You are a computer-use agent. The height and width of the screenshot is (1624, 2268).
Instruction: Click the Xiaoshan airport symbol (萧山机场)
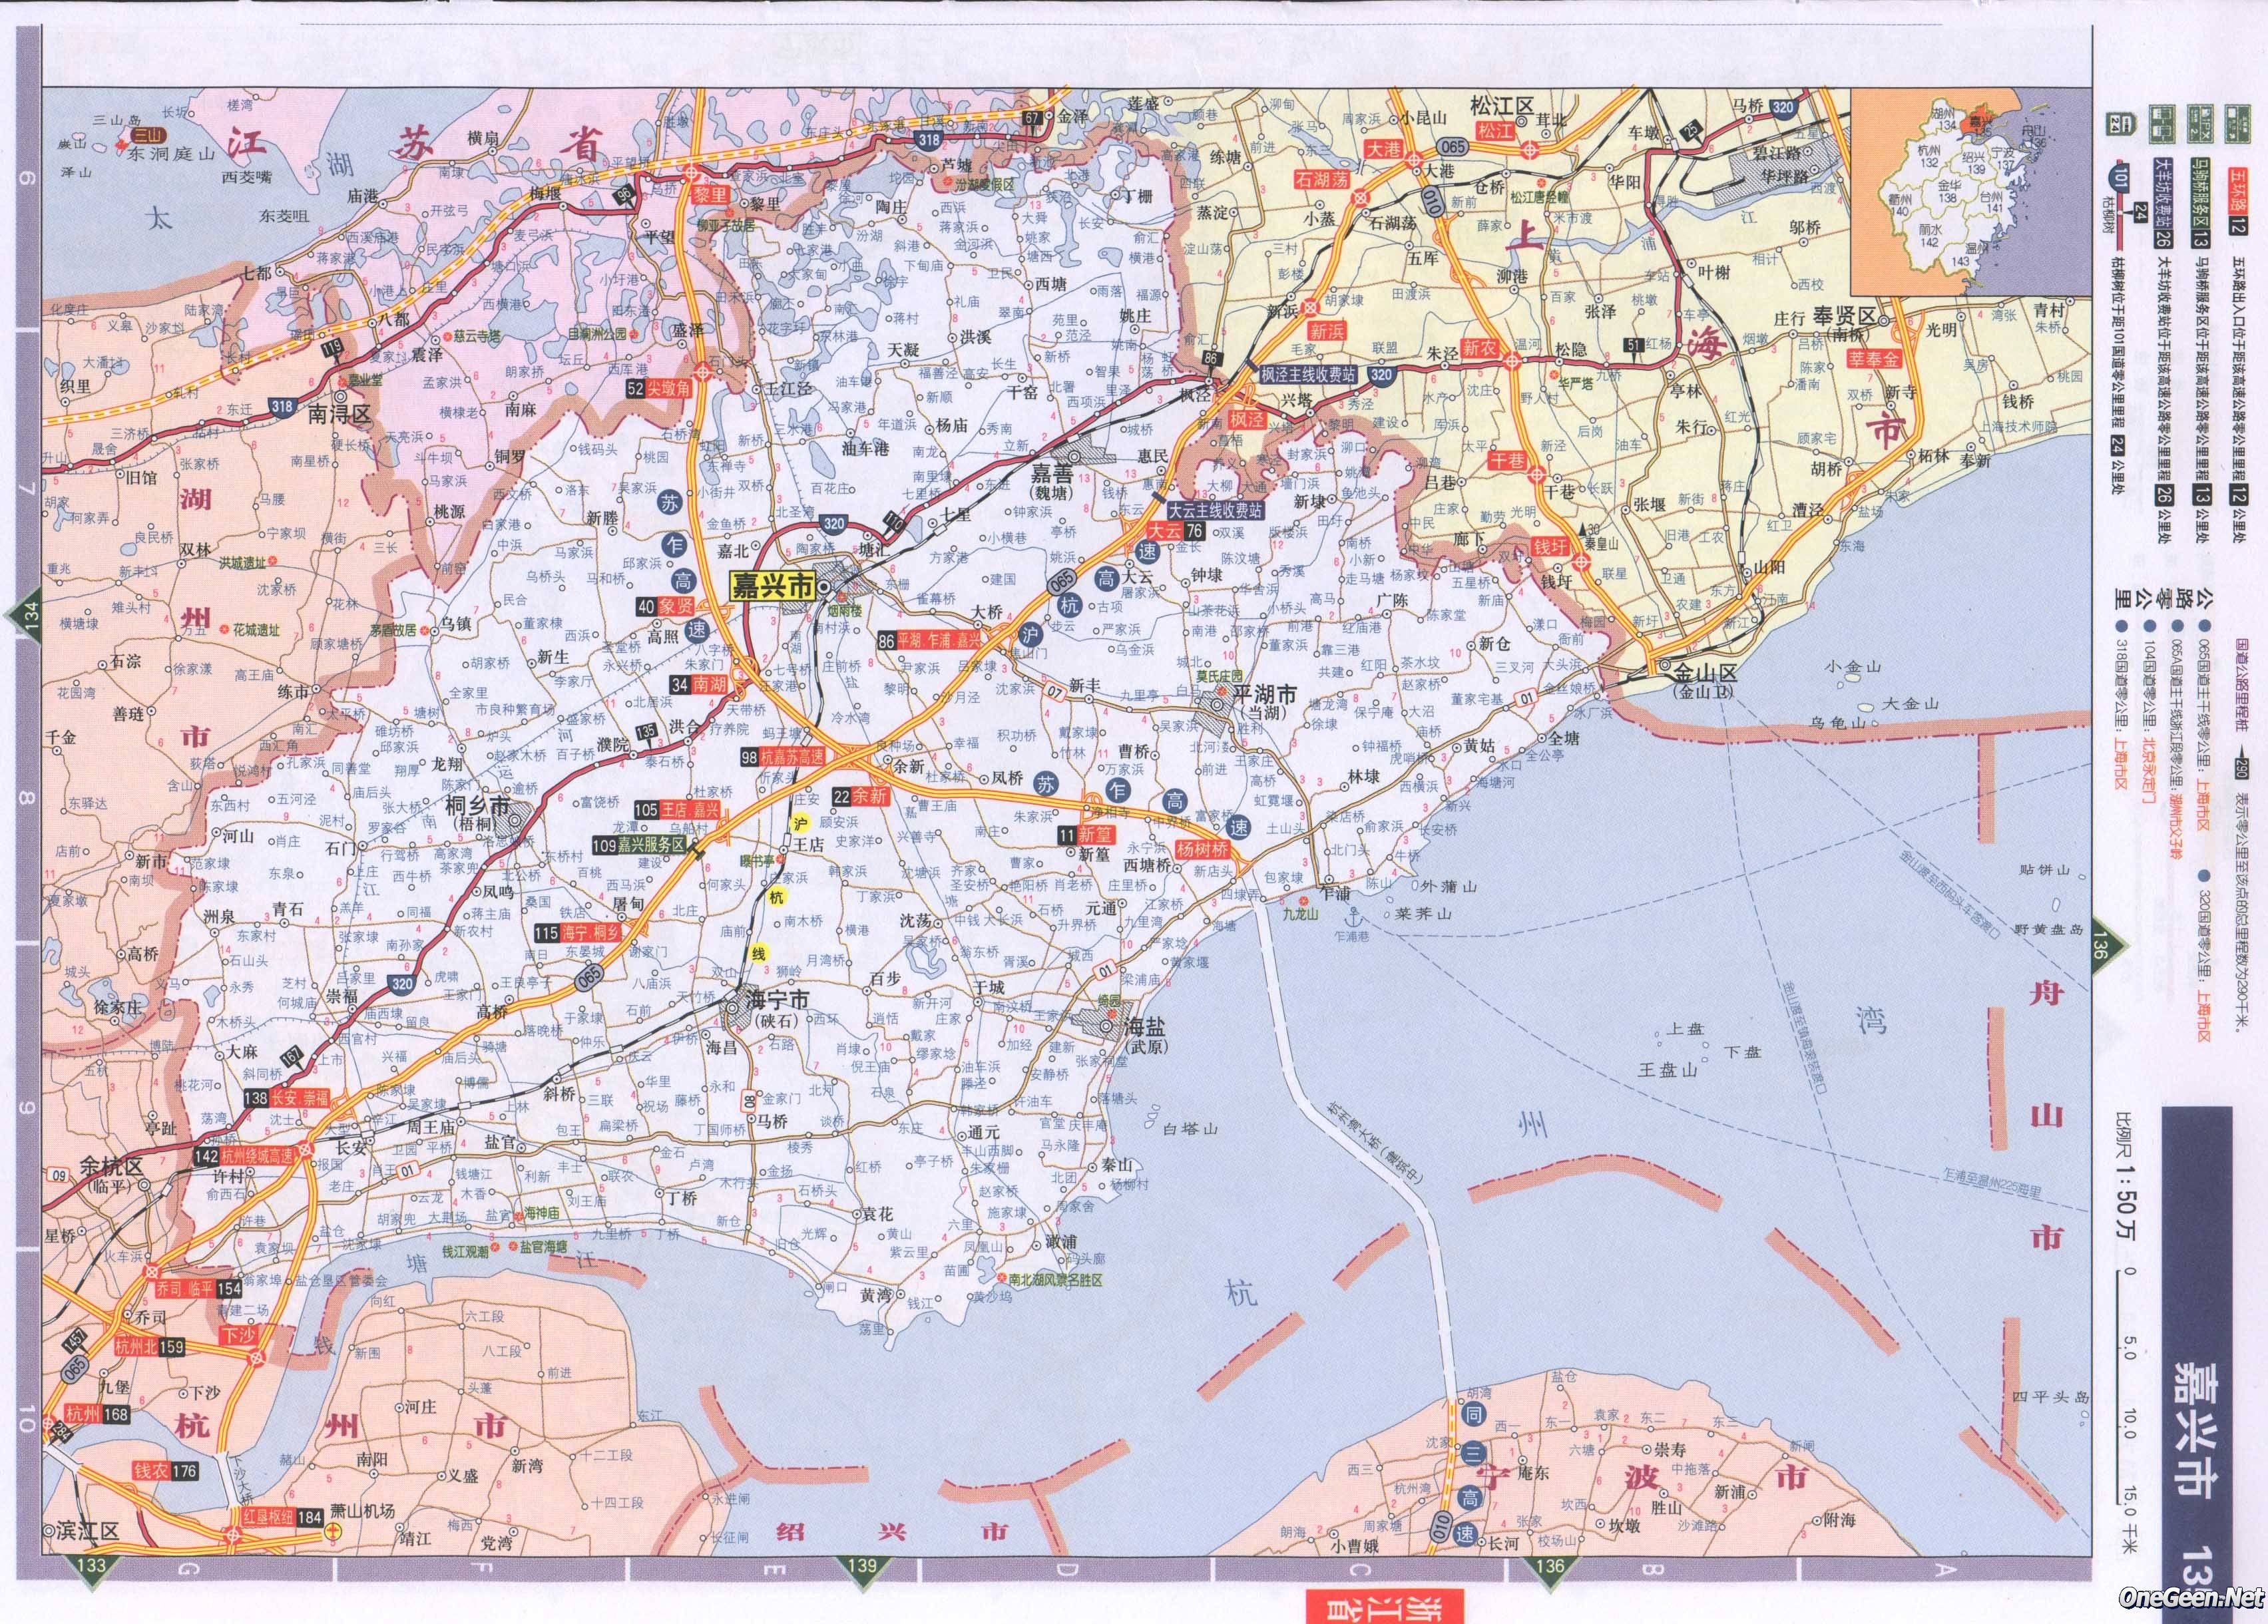[334, 1531]
